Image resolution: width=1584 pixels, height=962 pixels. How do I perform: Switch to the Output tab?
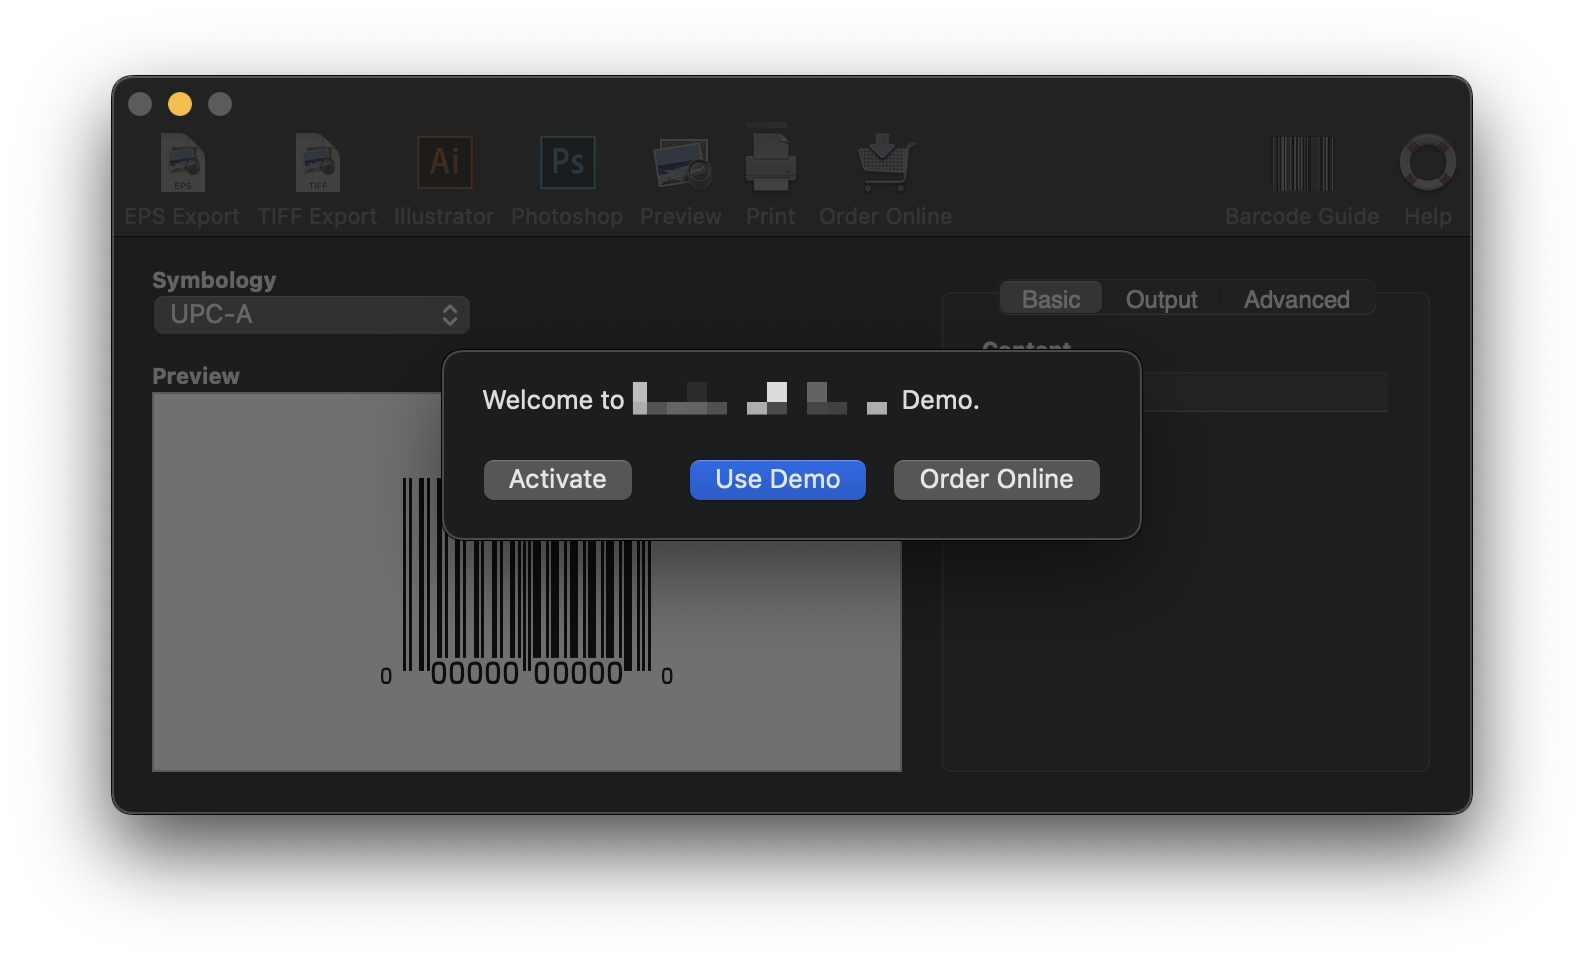coord(1161,299)
